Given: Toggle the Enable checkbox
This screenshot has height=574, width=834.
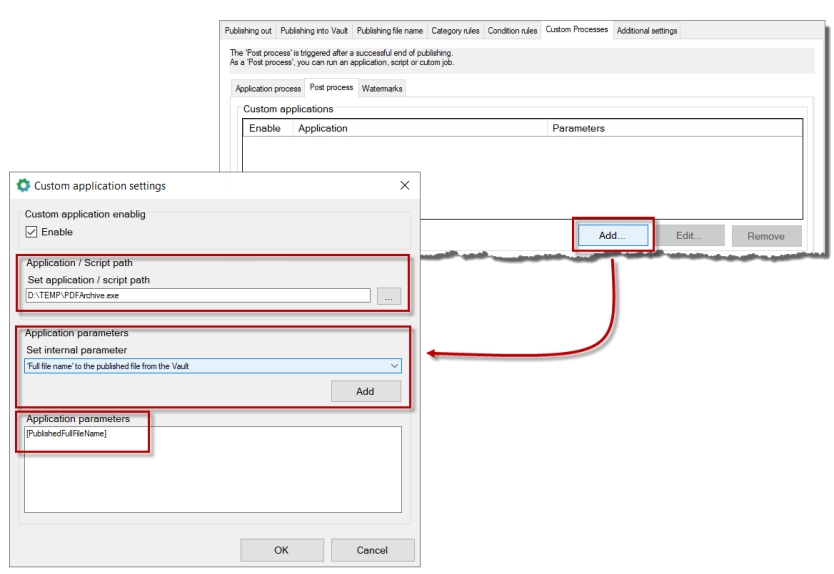Looking at the screenshot, I should [x=32, y=232].
